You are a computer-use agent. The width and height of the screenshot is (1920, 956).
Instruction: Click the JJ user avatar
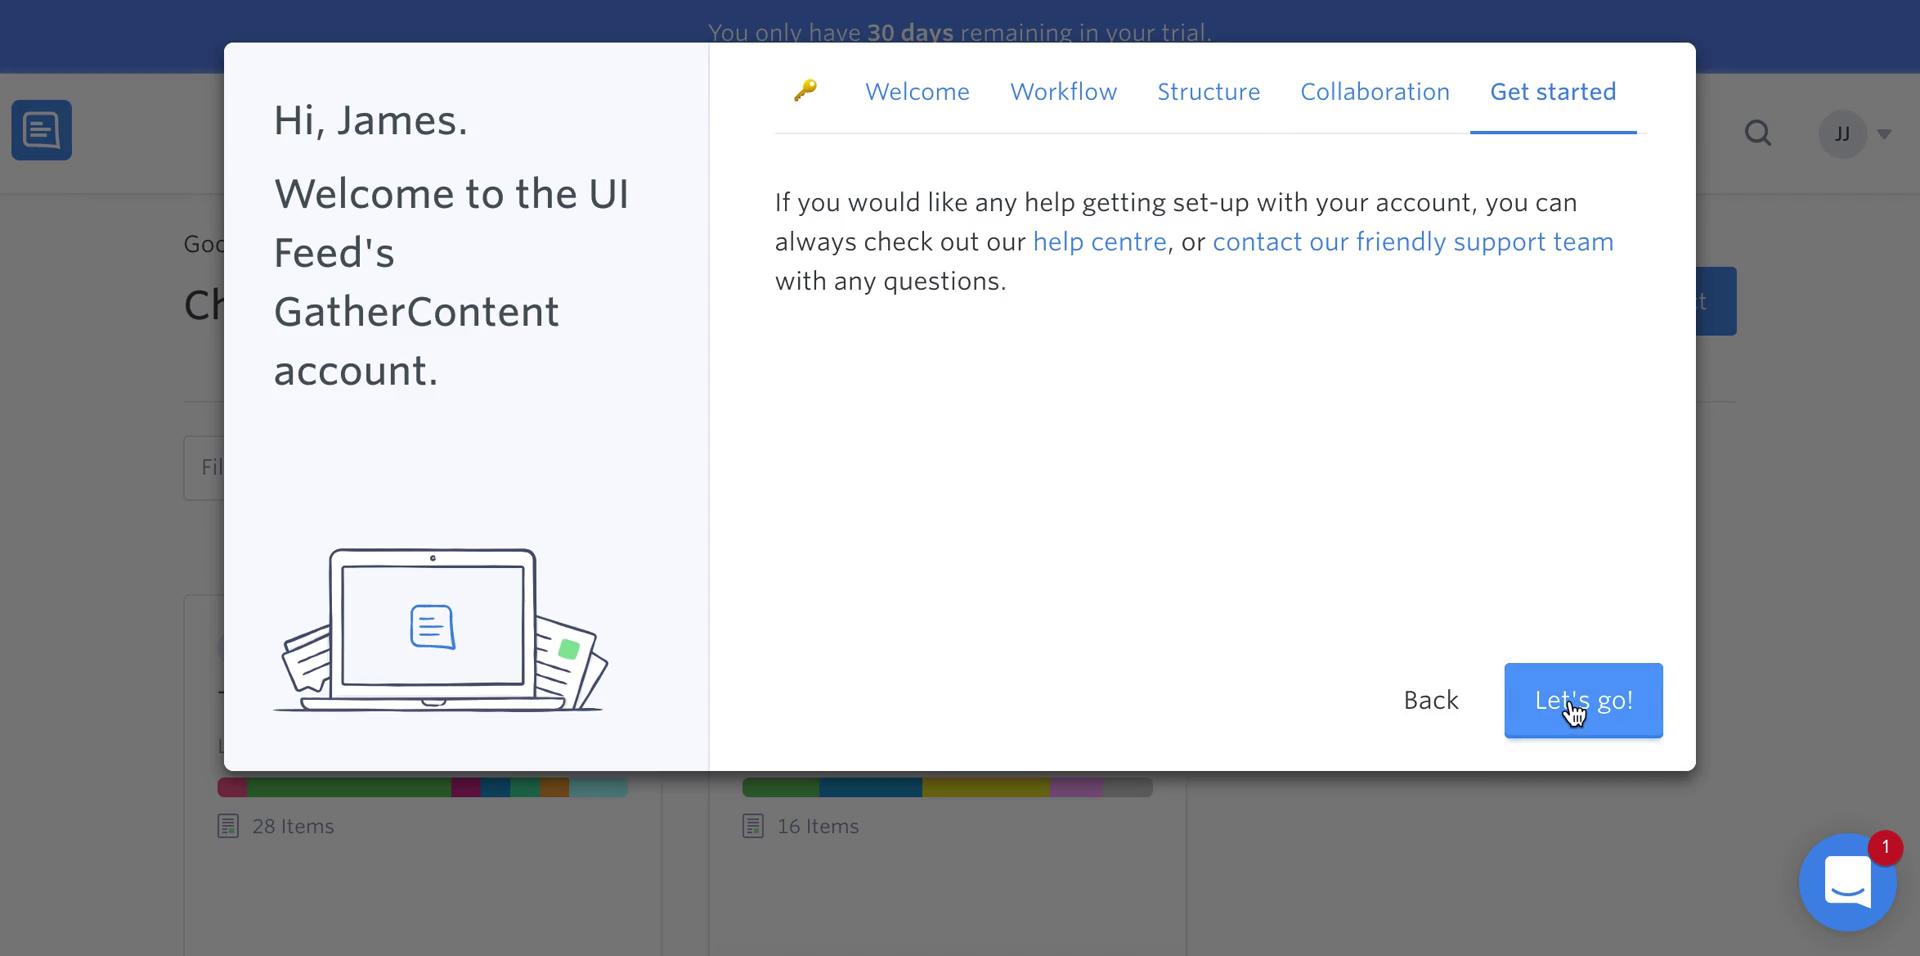(1842, 134)
